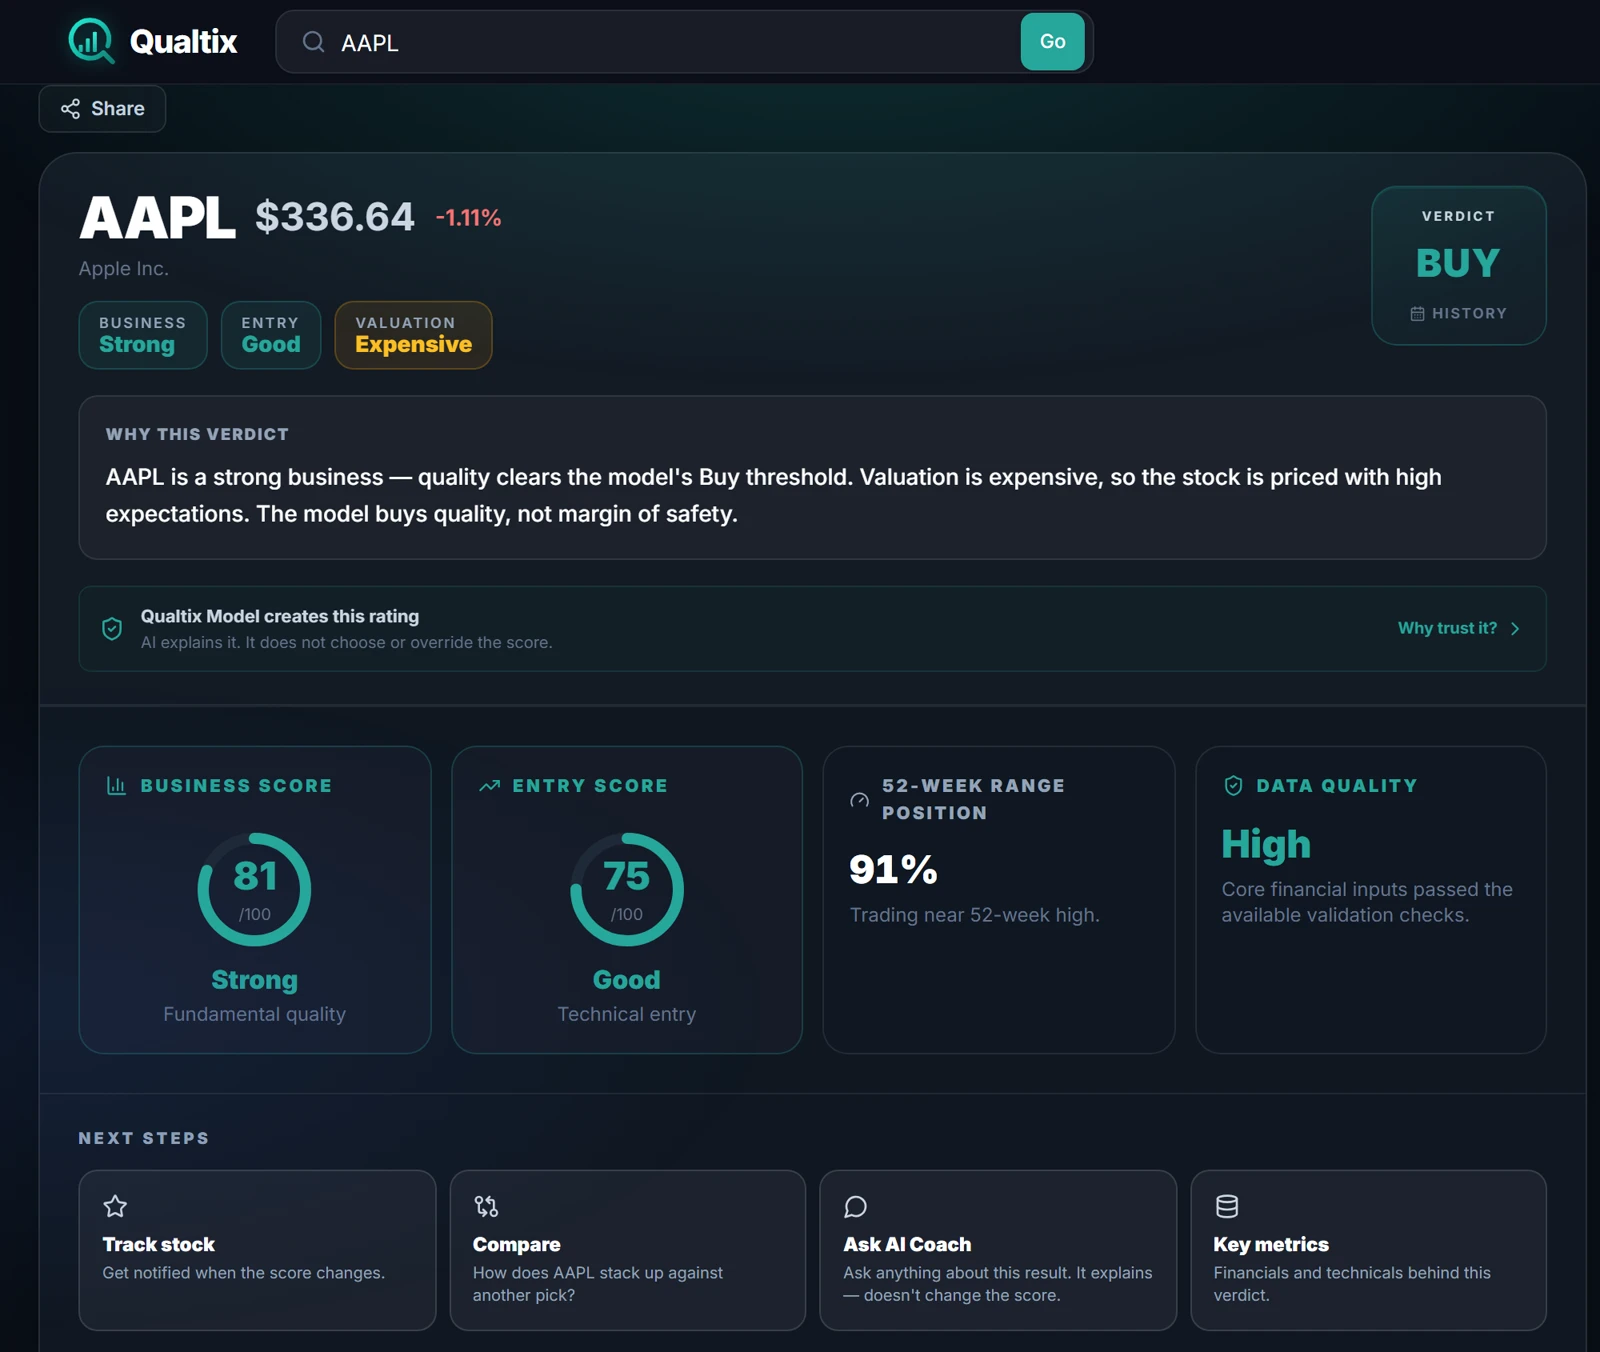Click the bar chart icon in Business Score
The image size is (1600, 1352).
point(116,786)
